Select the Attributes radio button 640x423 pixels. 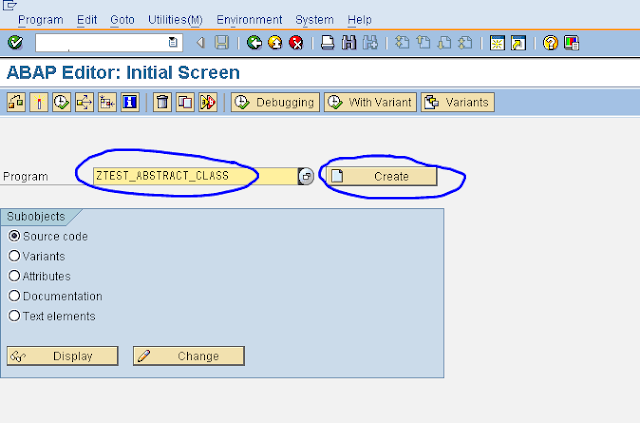14,276
